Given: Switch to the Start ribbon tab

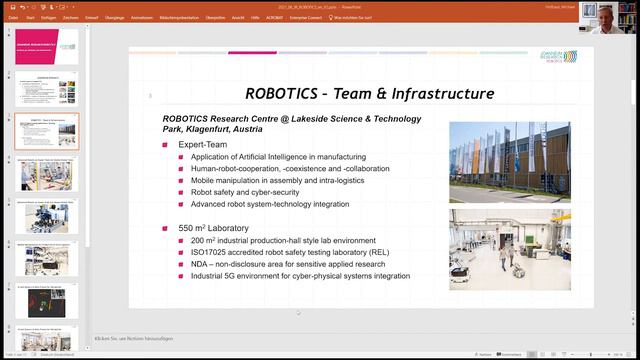Looking at the screenshot, I should (x=30, y=18).
